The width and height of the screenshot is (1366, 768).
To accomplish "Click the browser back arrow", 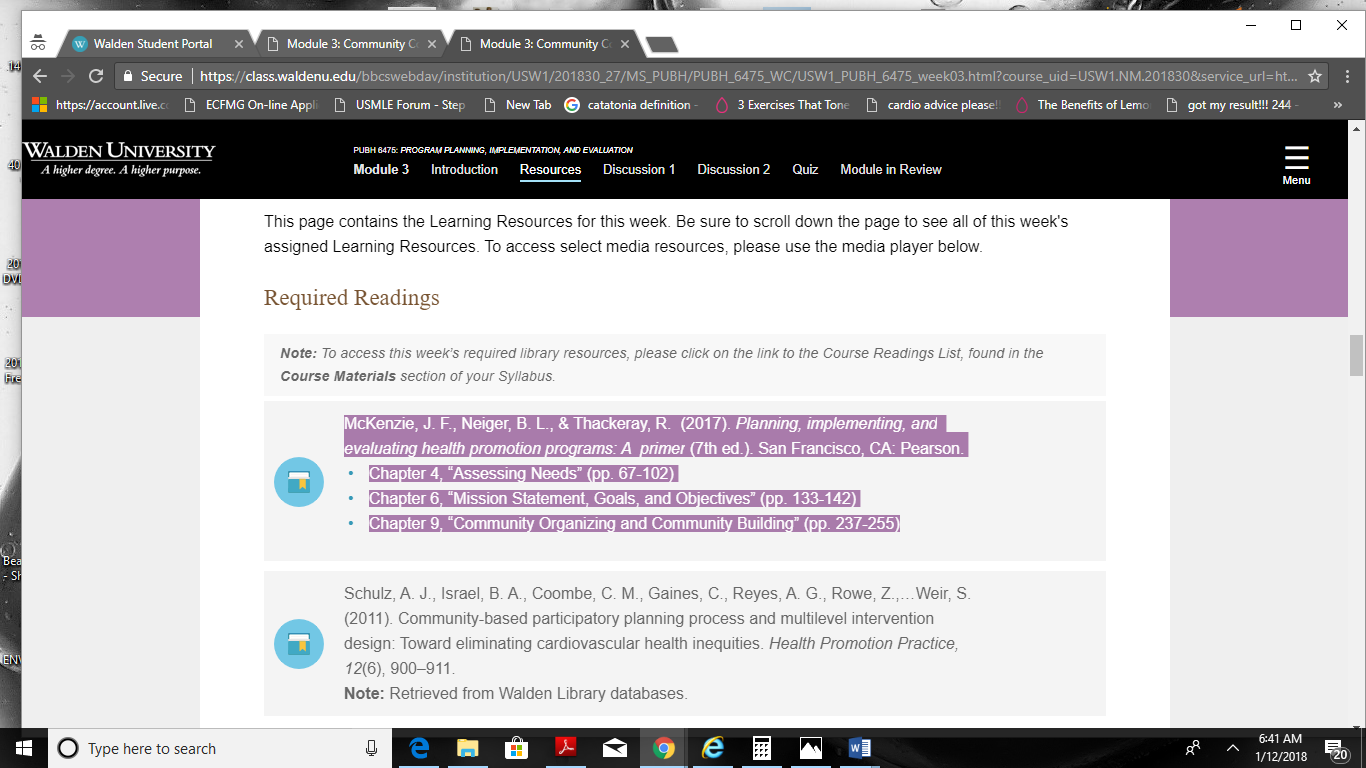I will 40,76.
